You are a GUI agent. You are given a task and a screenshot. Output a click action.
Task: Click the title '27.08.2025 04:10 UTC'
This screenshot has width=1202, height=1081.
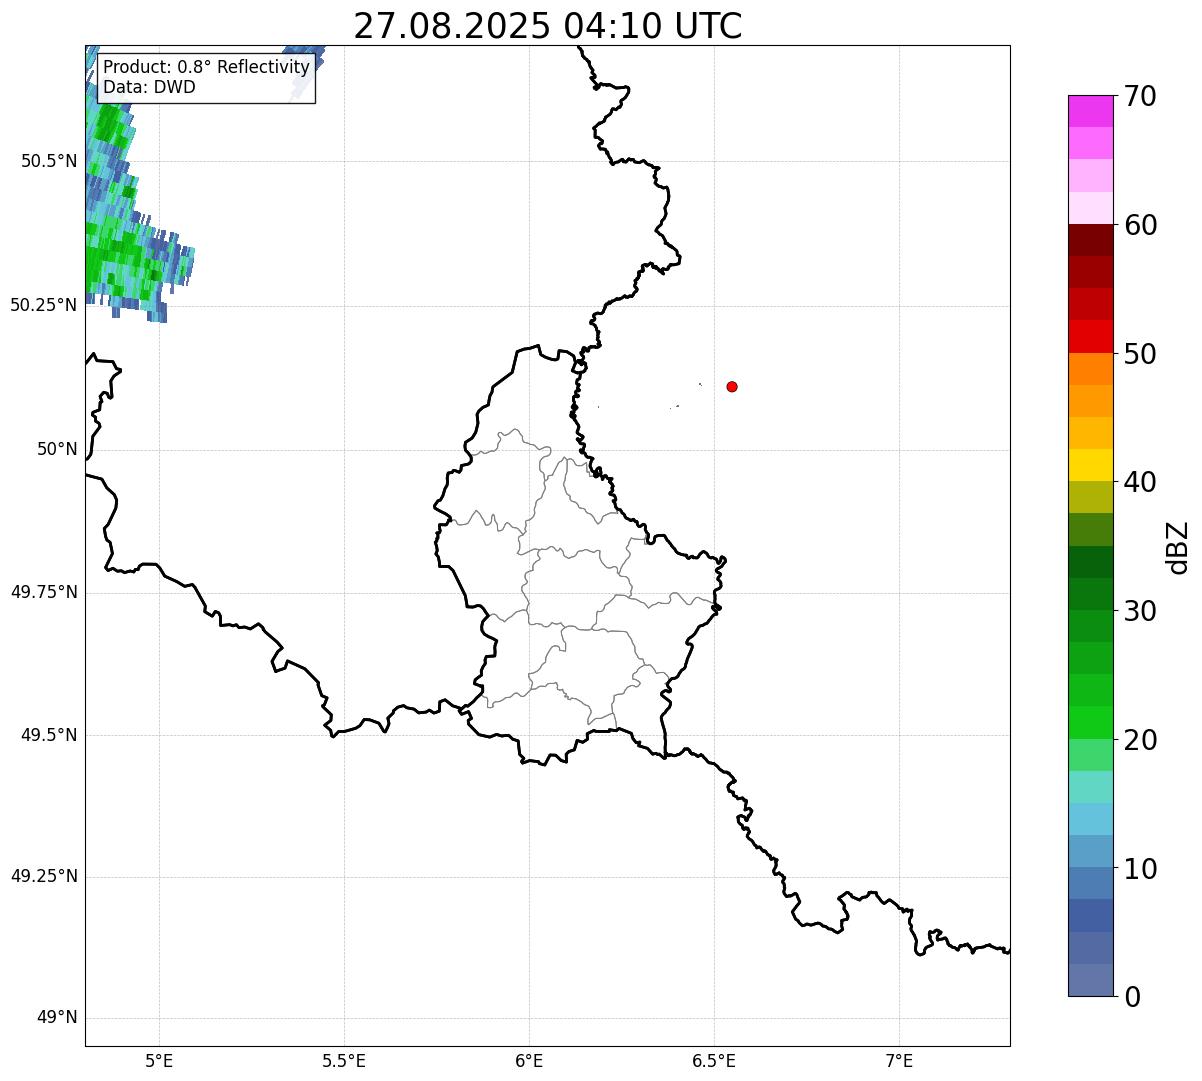(x=548, y=26)
